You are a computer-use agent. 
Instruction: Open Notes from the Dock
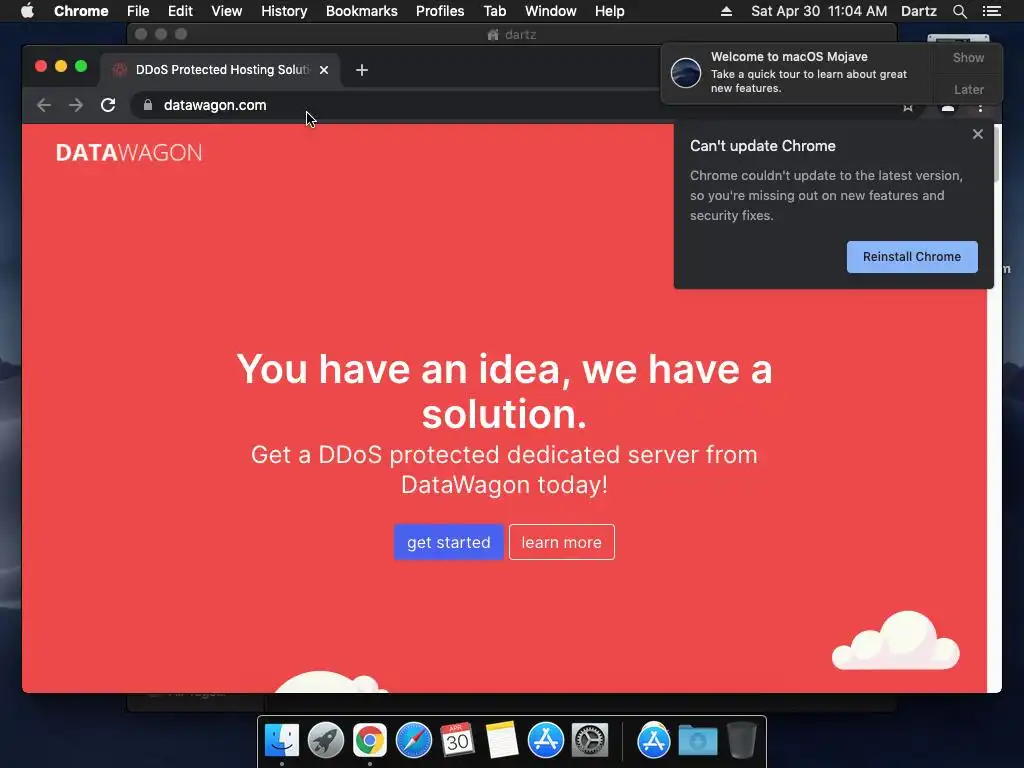coord(502,741)
